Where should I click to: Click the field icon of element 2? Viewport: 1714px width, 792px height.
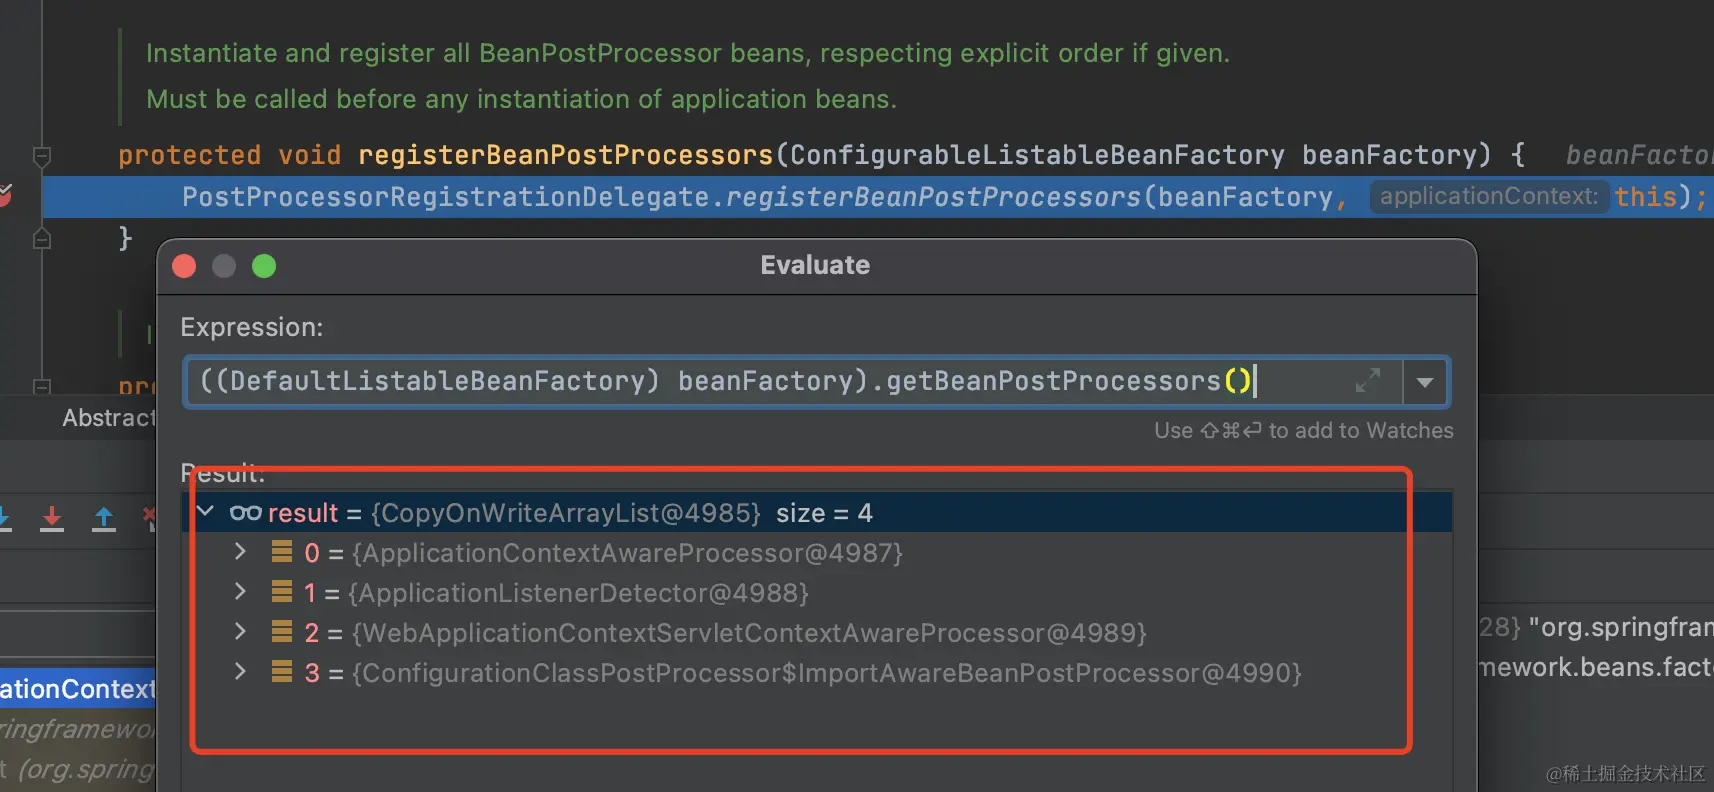click(282, 632)
